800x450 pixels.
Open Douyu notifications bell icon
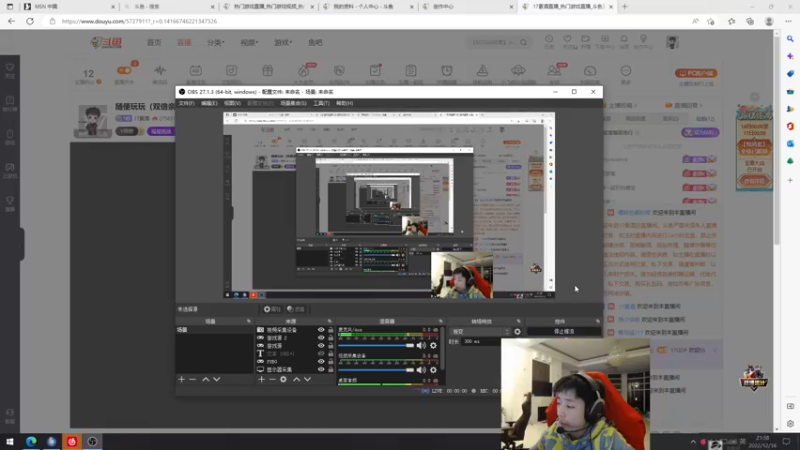tap(624, 39)
